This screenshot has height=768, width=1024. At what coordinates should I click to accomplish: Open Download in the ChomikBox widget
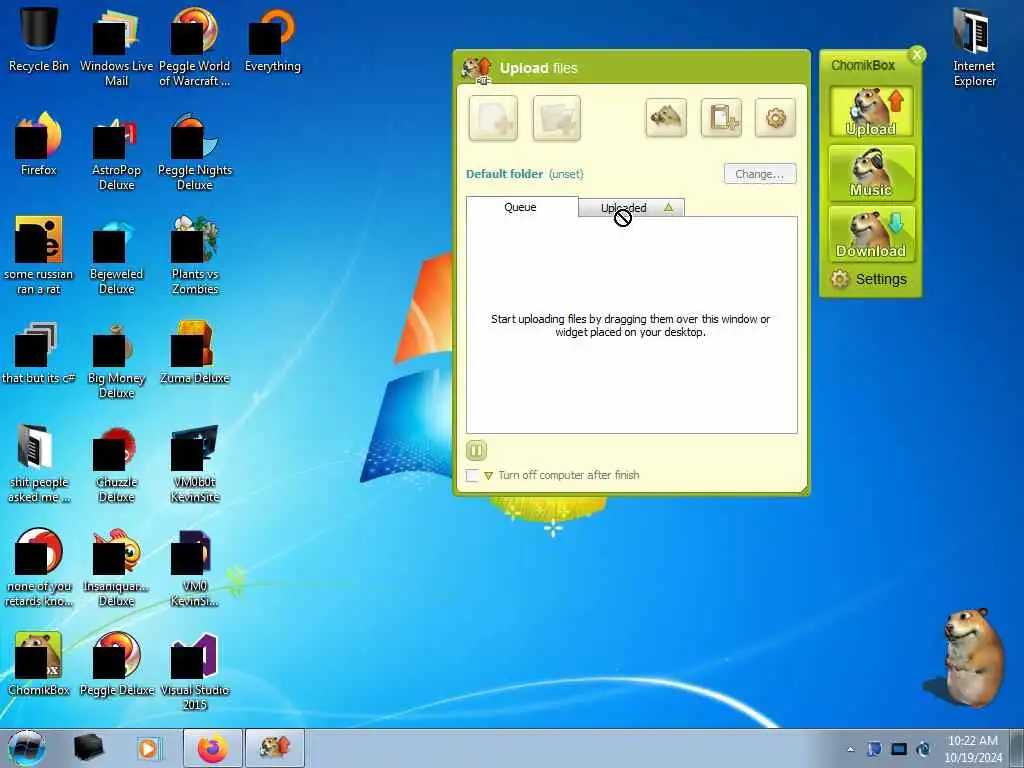tap(871, 234)
